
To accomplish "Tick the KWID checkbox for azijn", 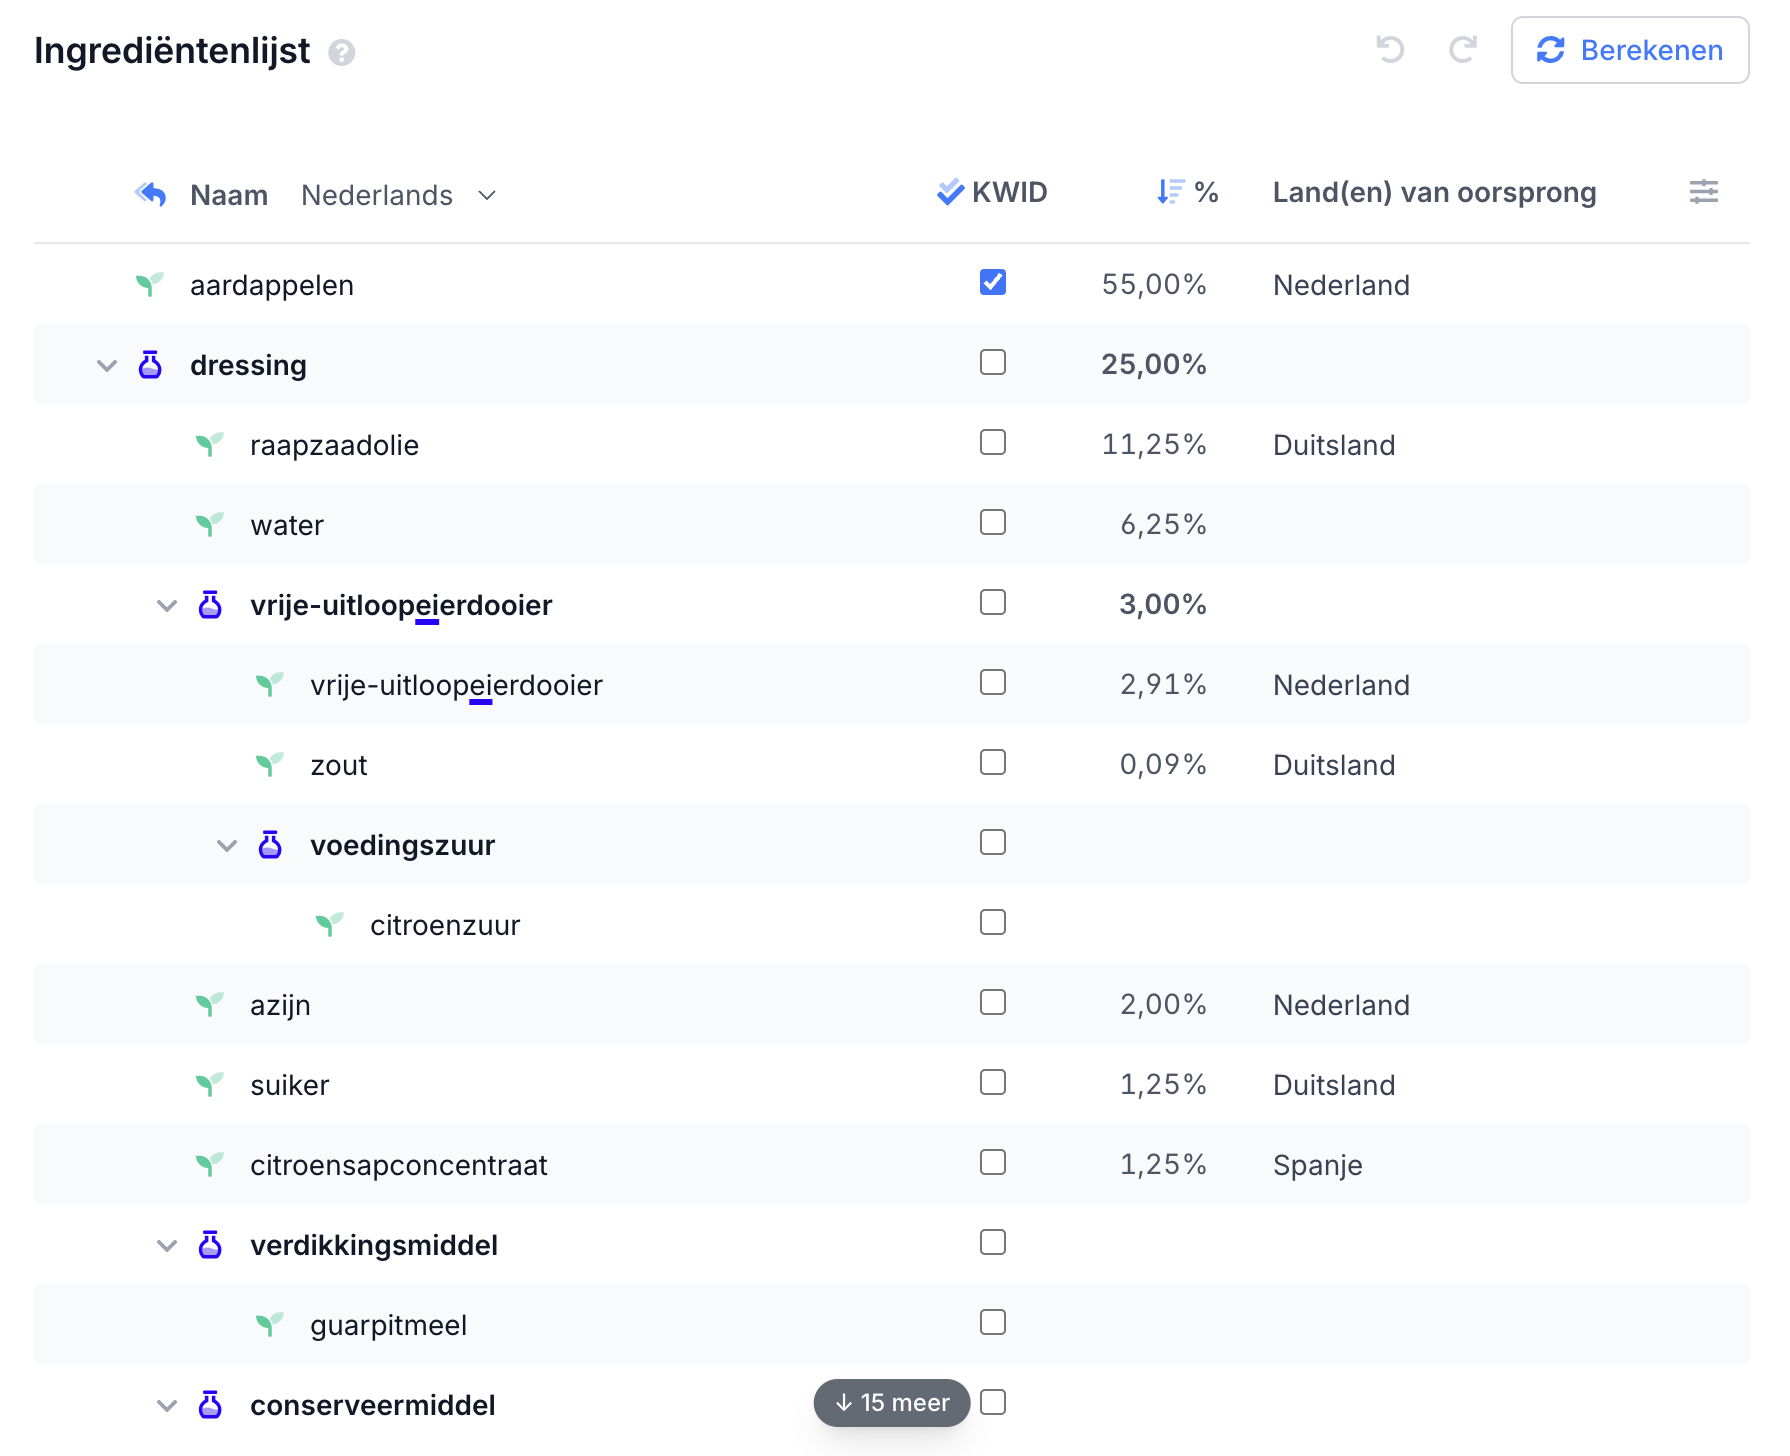I will pos(992,1003).
